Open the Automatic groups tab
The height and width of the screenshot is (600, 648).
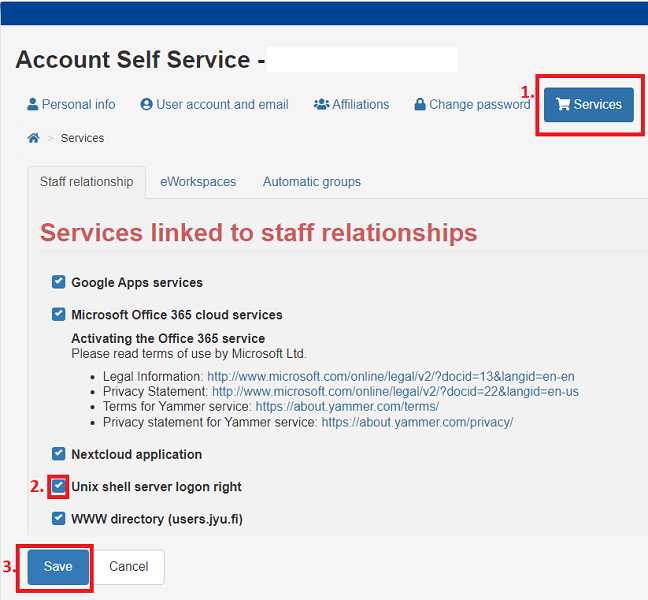(x=311, y=182)
